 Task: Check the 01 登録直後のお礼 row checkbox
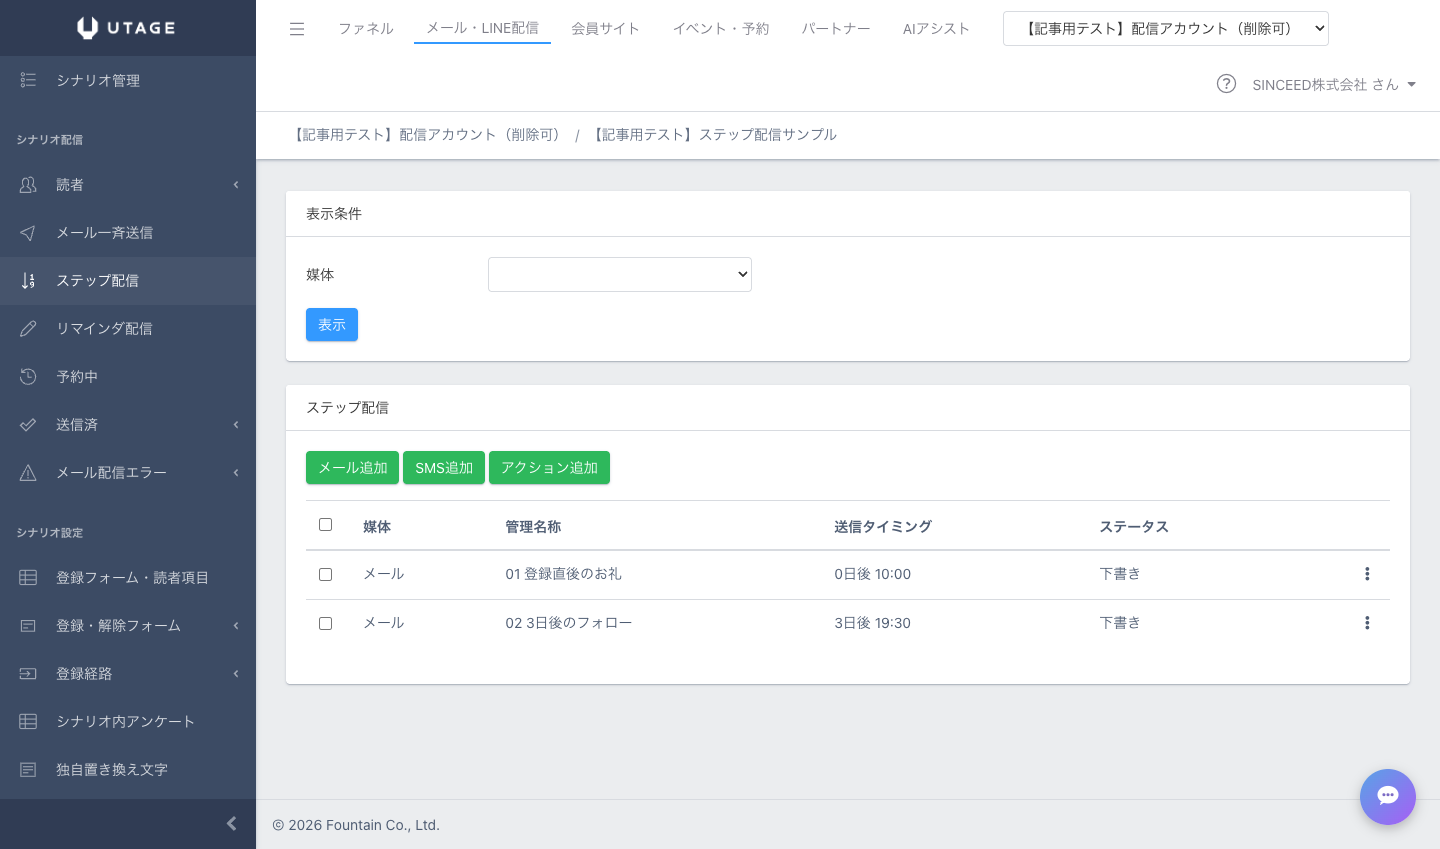point(325,575)
